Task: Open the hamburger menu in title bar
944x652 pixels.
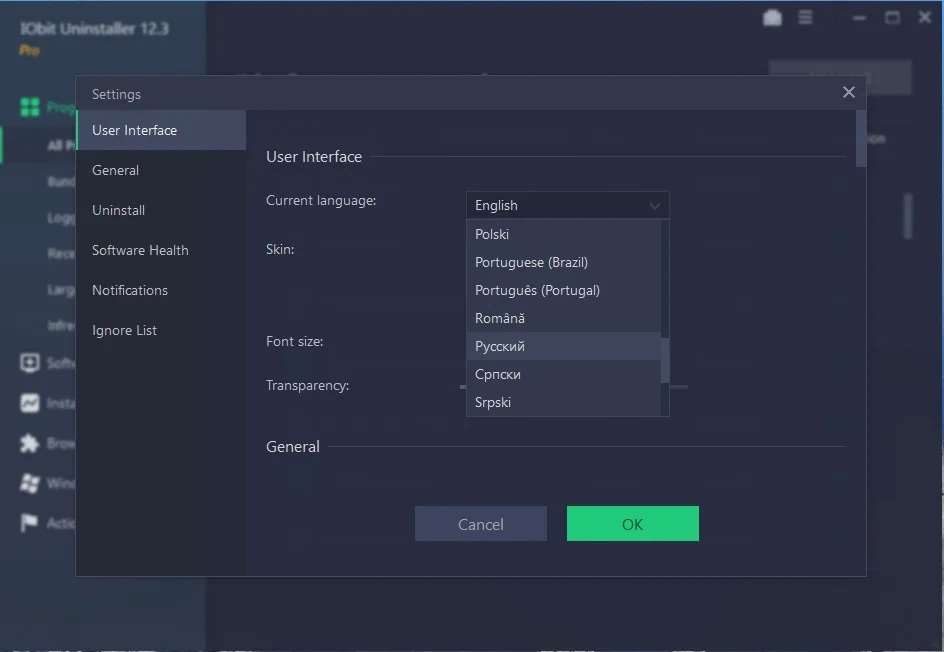Action: (805, 17)
